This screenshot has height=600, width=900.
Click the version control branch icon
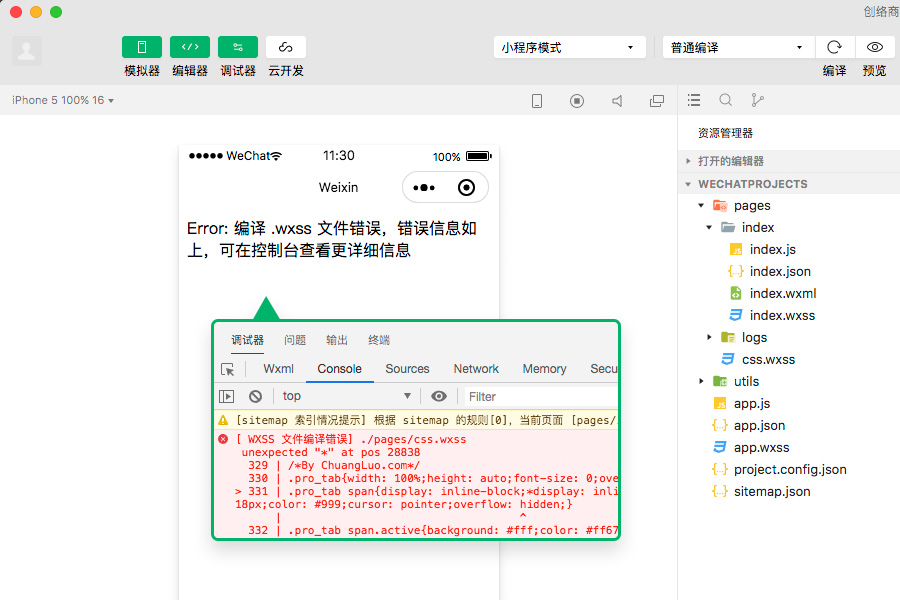coord(756,100)
